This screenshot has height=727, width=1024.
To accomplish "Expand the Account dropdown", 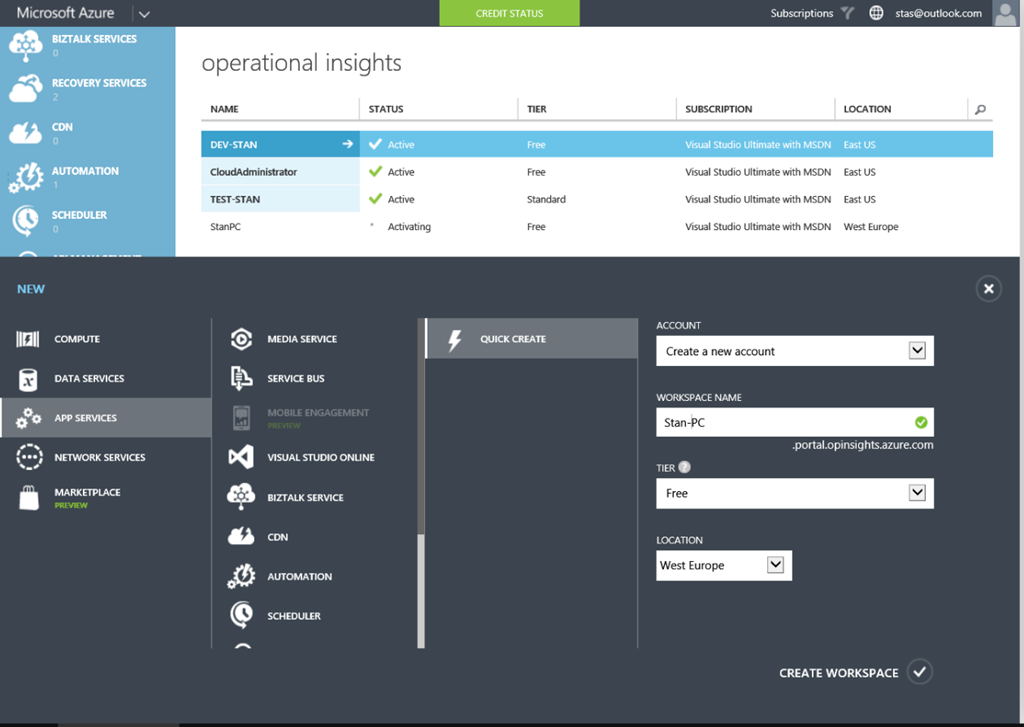I will [917, 351].
